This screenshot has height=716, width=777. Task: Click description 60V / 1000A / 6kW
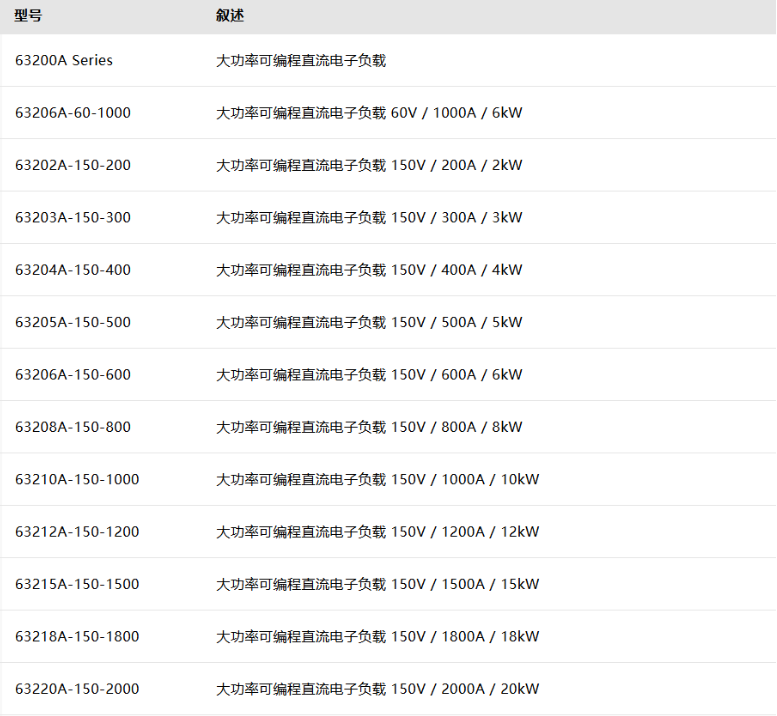pos(369,113)
